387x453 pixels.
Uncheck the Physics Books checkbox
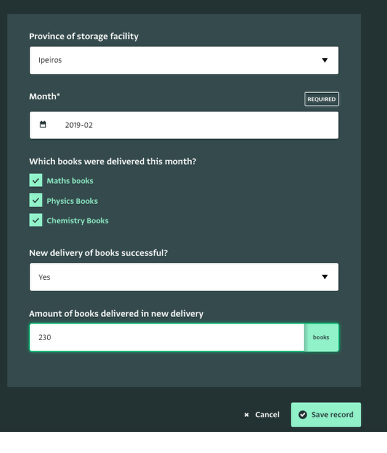(36, 200)
